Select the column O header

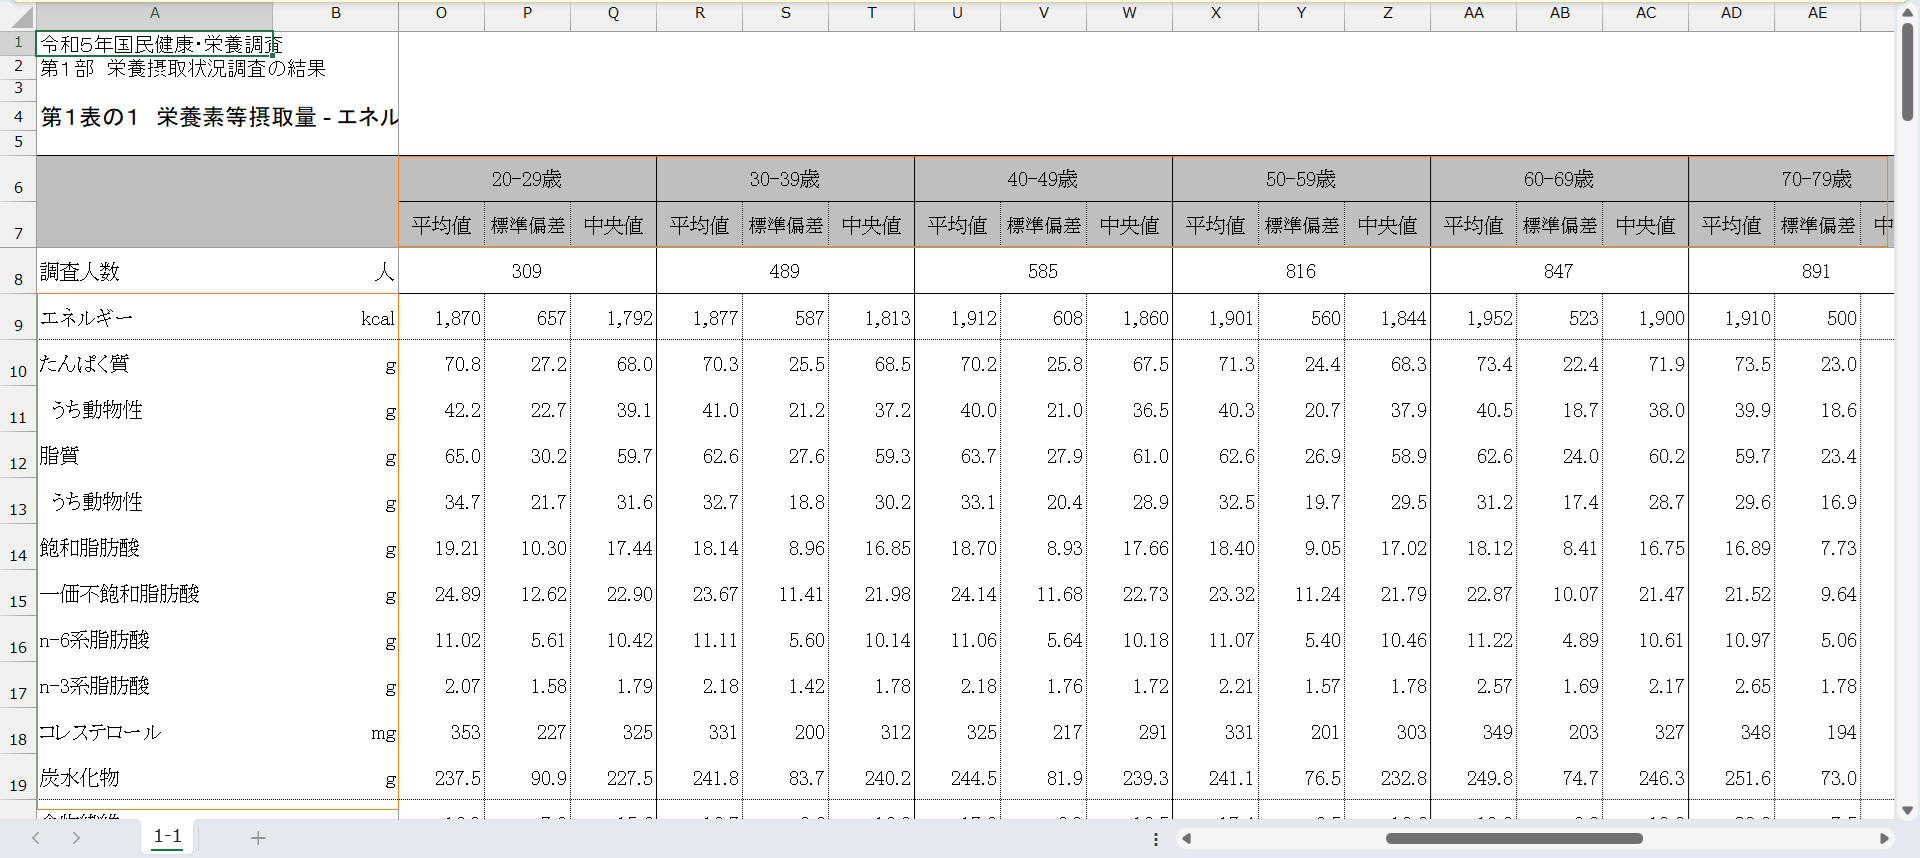tap(441, 13)
